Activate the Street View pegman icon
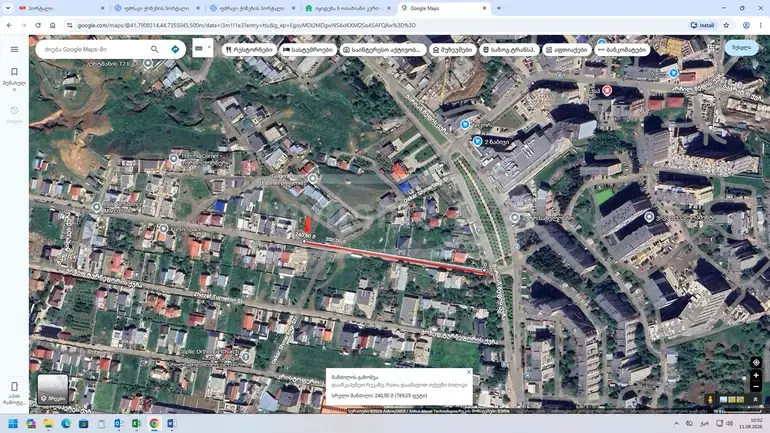The height and width of the screenshot is (433, 770). click(x=710, y=400)
